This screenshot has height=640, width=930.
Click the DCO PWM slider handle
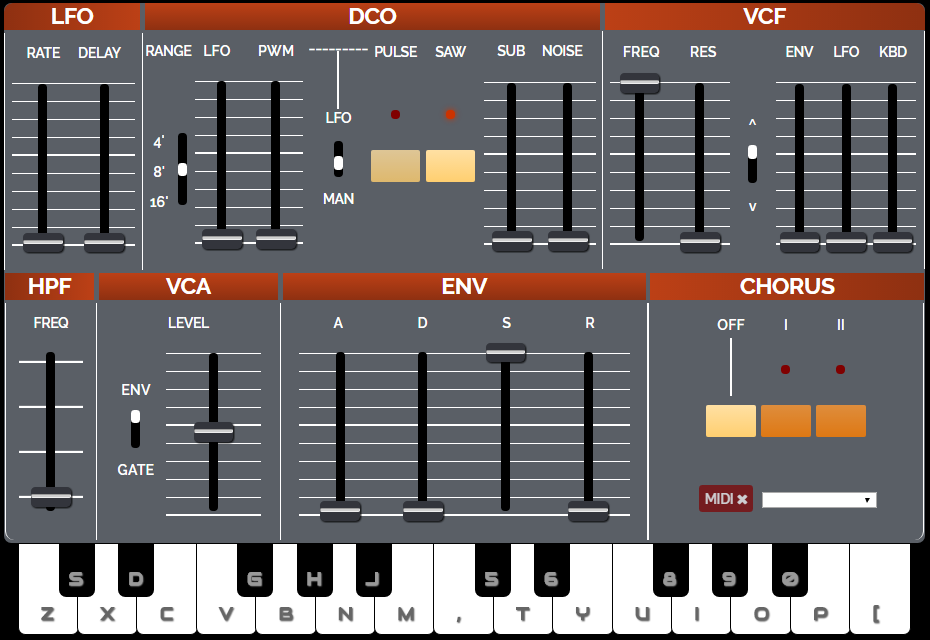(x=276, y=239)
